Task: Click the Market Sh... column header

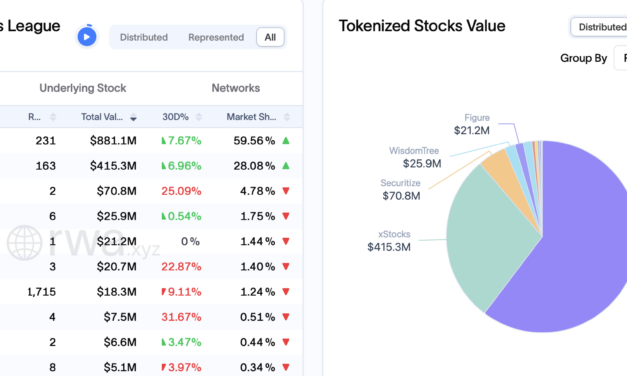Action: point(251,117)
